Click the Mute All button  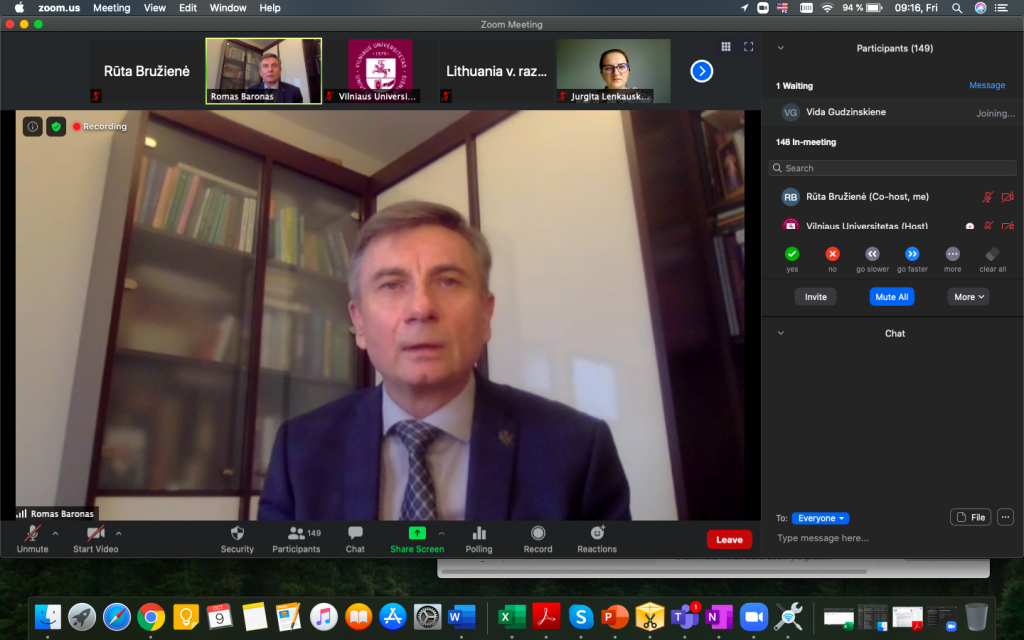pos(891,297)
